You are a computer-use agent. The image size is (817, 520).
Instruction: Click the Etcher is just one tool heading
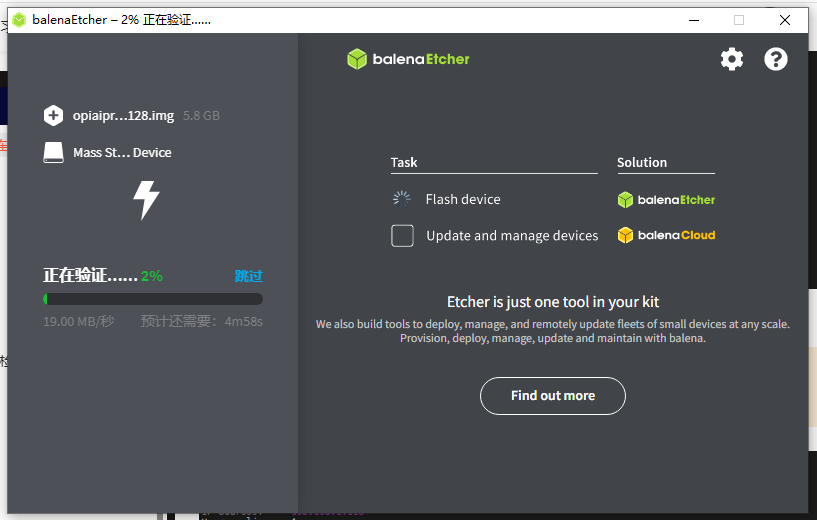pos(553,302)
